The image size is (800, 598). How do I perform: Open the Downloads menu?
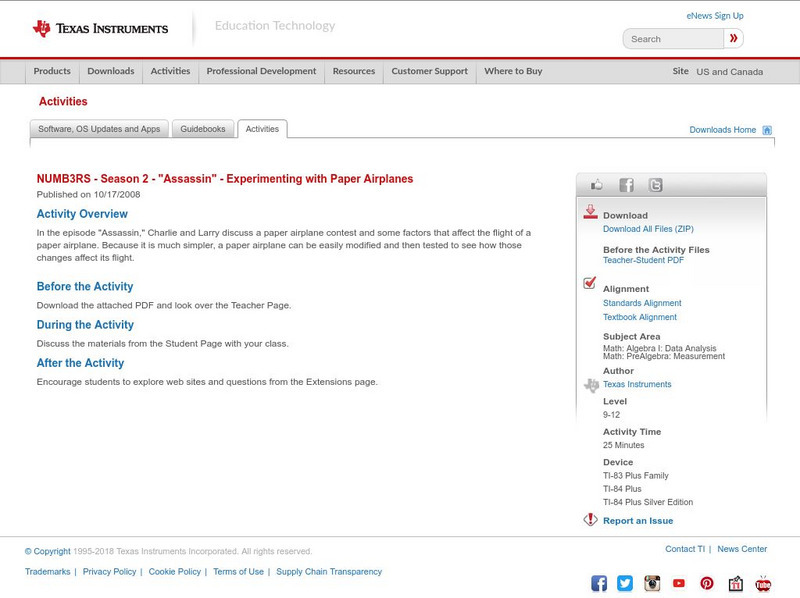[x=111, y=71]
